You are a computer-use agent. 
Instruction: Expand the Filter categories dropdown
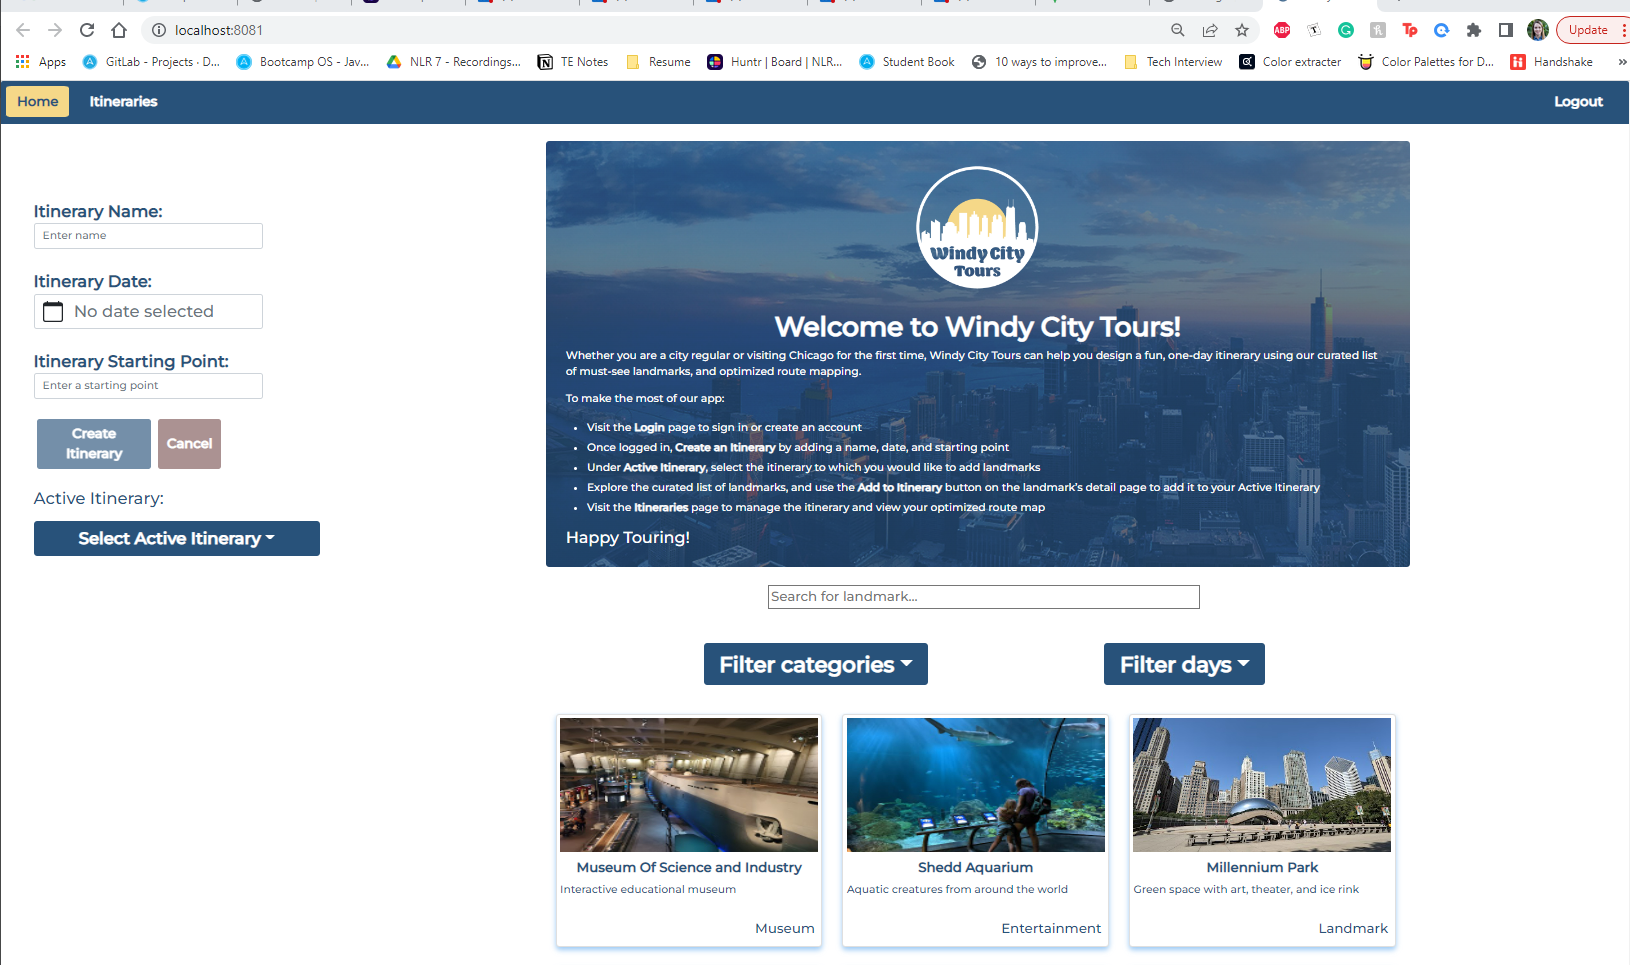coord(815,663)
